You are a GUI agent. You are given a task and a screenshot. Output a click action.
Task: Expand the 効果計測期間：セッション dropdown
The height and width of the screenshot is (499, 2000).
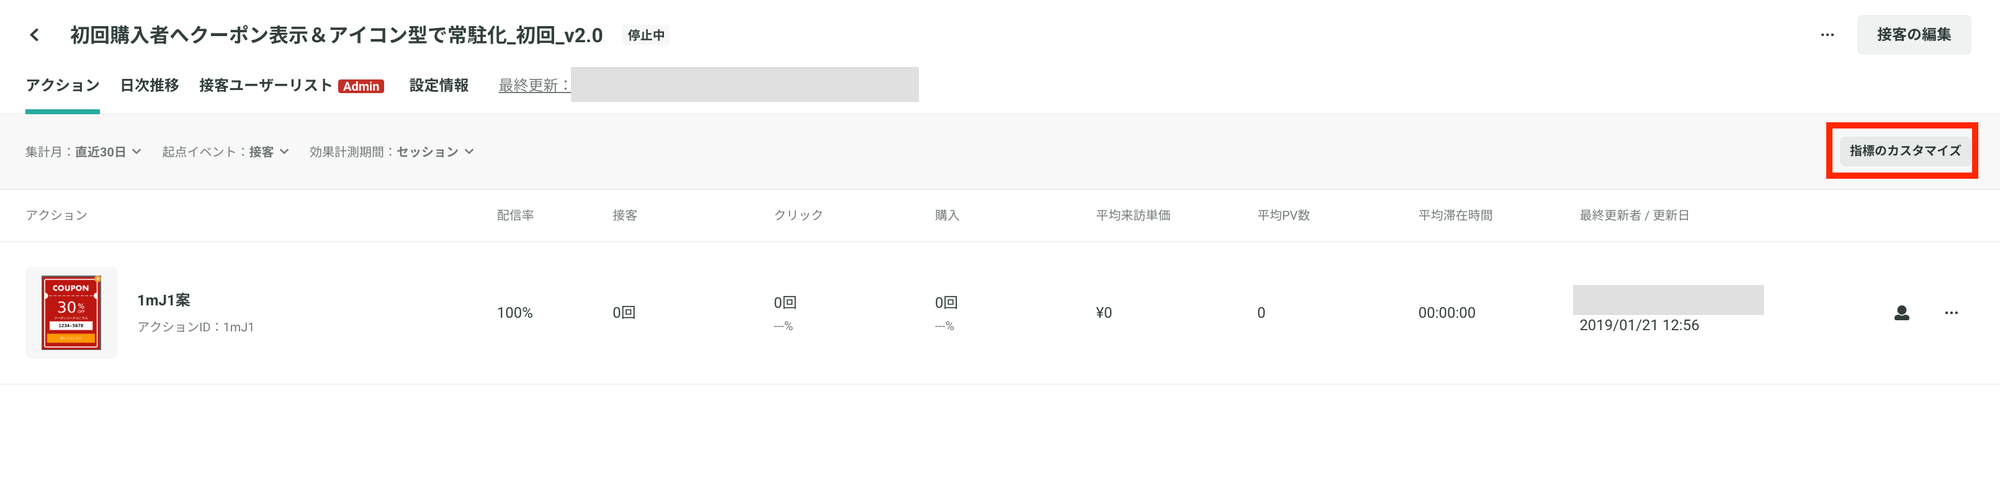(x=392, y=152)
